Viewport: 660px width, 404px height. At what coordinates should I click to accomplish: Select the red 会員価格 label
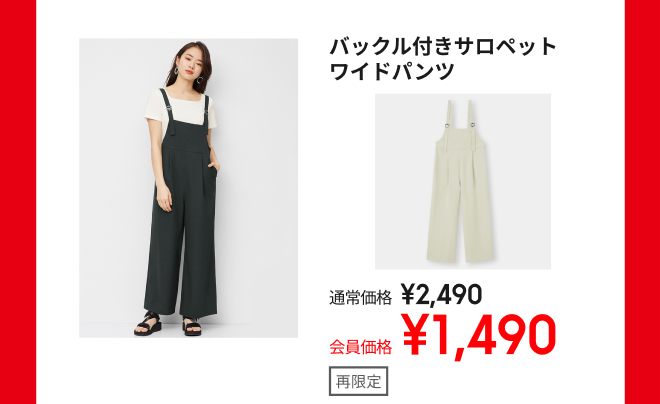click(360, 347)
